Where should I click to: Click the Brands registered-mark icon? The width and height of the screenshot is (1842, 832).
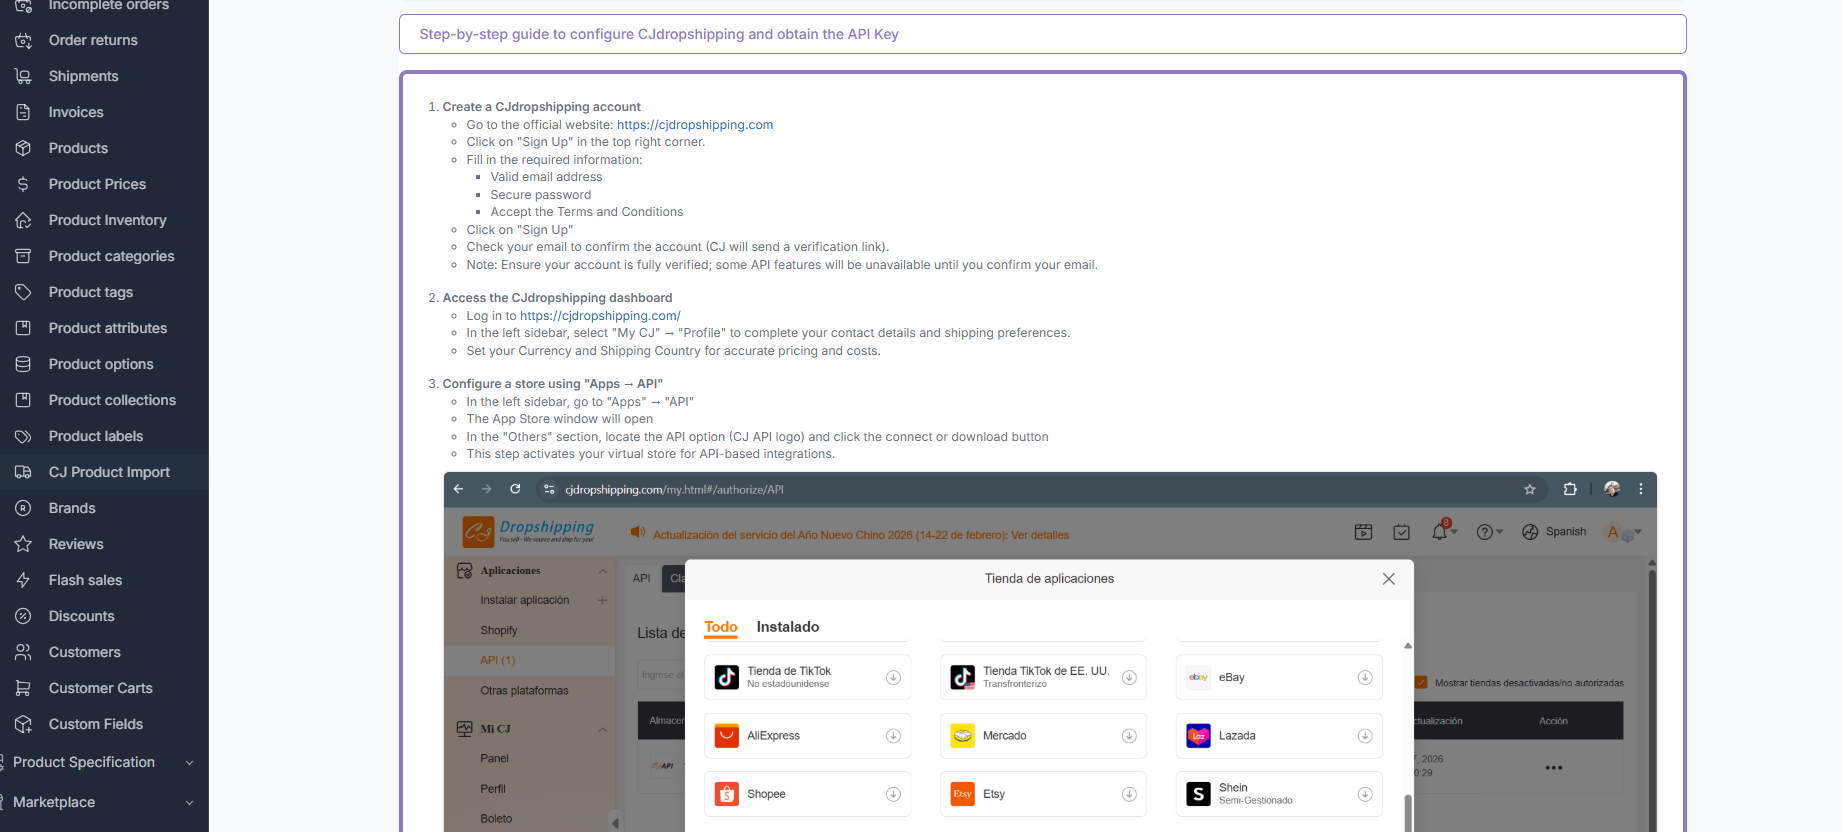click(x=23, y=508)
